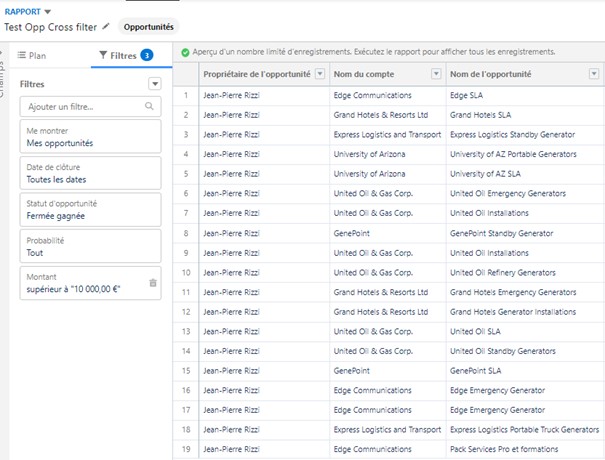This screenshot has width=605, height=460.
Task: Click GenePoint account in row 8
Action: [x=352, y=233]
